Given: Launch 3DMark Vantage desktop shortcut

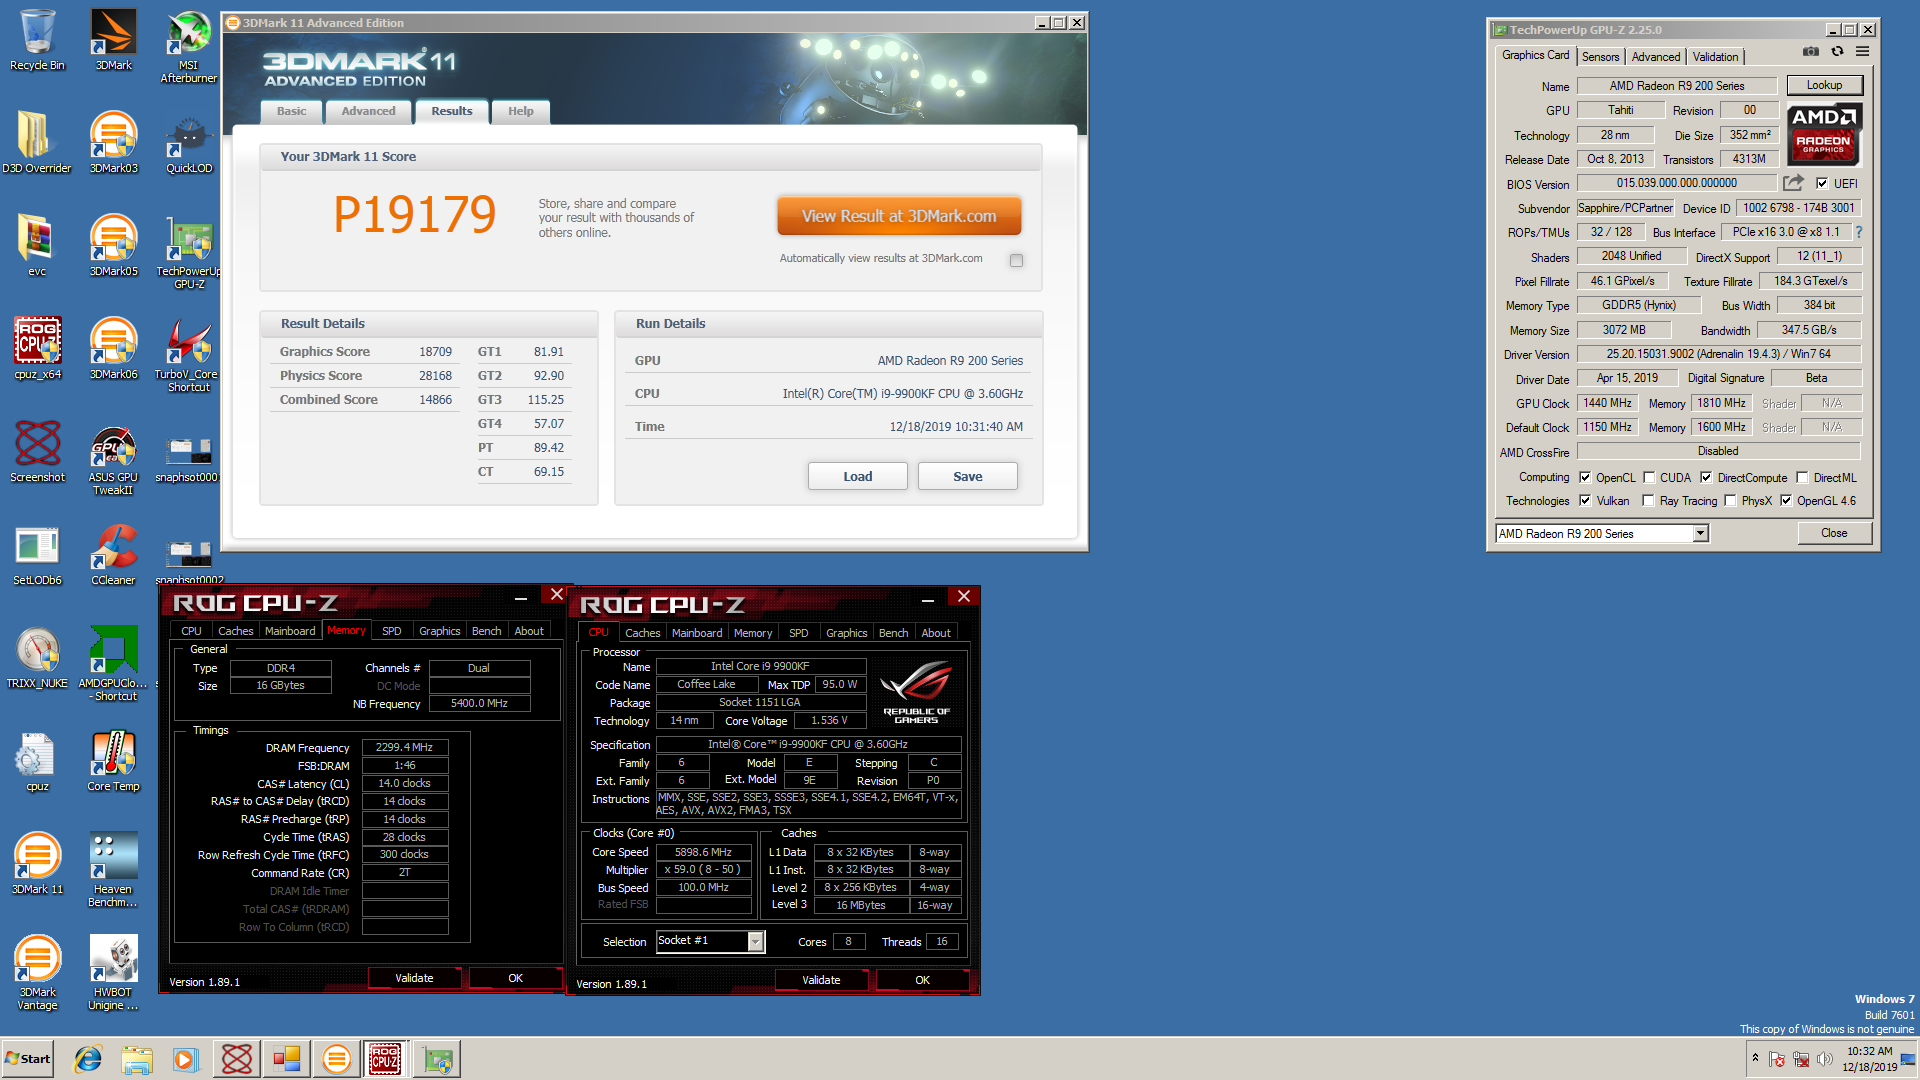Looking at the screenshot, I should click(37, 973).
